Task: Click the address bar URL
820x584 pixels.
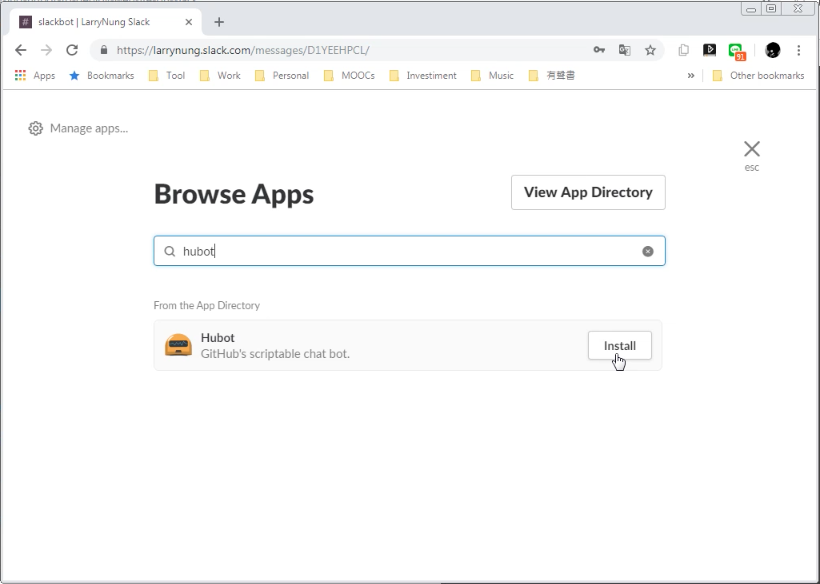Action: pyautogui.click(x=243, y=50)
